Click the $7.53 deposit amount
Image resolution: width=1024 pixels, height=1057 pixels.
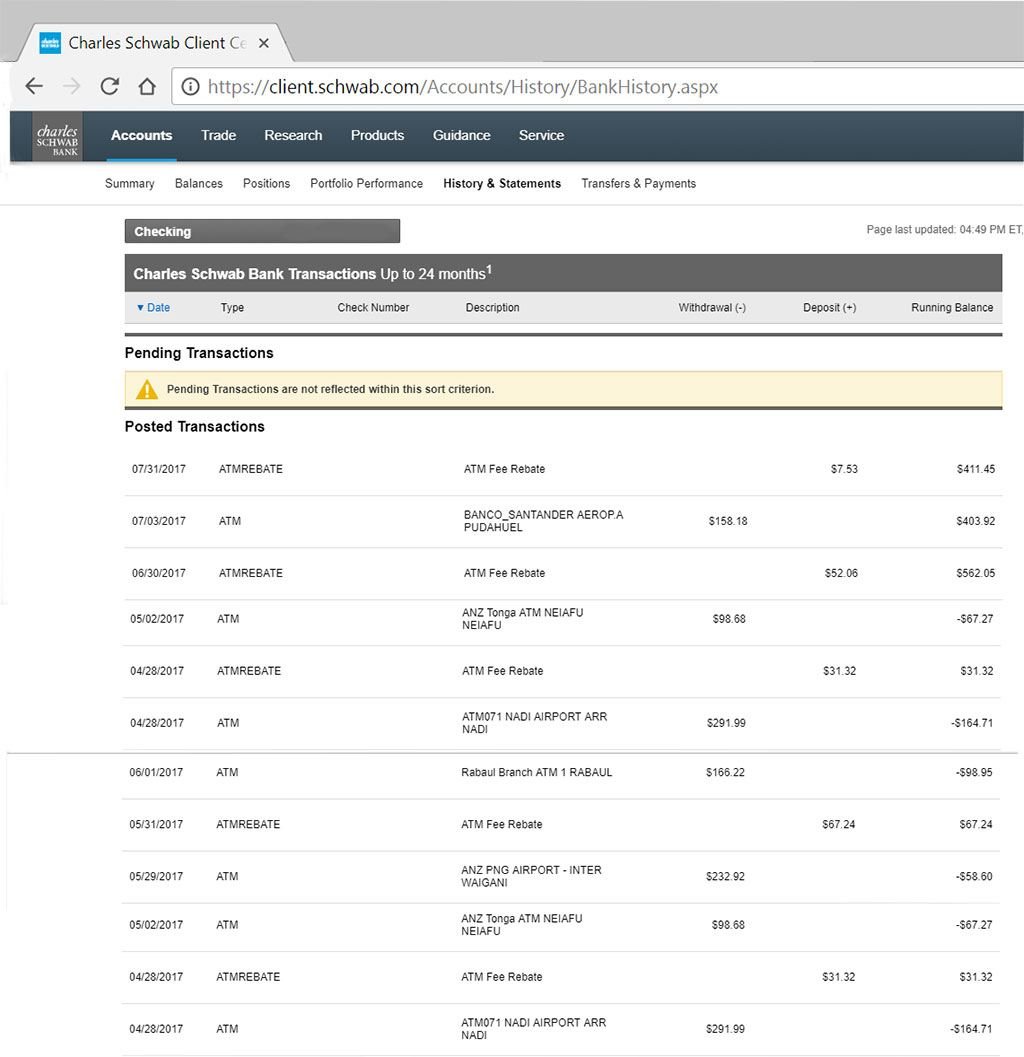844,469
